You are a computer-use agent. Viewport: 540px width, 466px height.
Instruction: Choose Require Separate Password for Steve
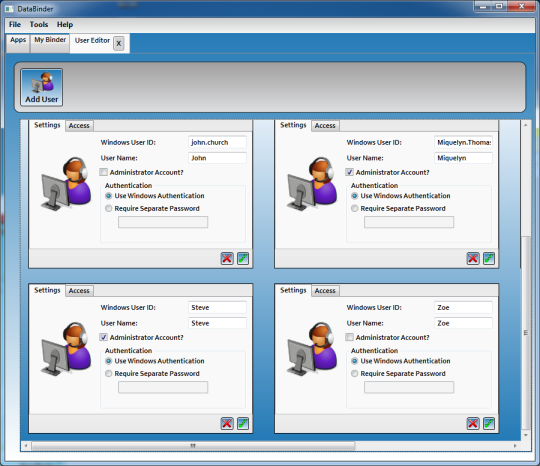[x=108, y=373]
